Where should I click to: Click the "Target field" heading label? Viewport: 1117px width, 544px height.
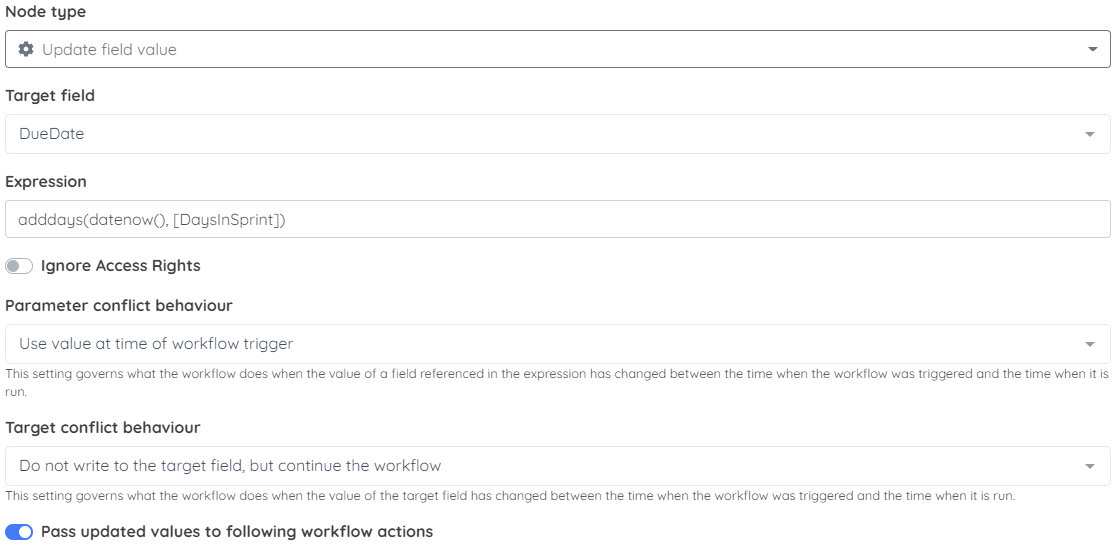point(50,95)
